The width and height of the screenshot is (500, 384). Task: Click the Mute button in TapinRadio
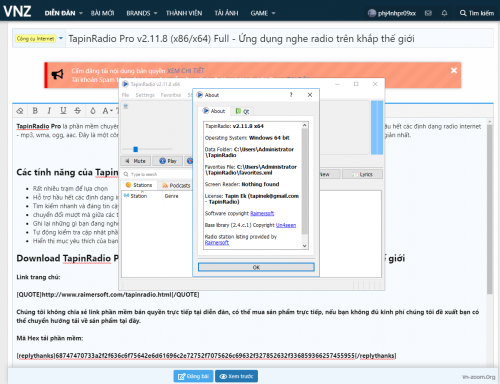click(136, 161)
